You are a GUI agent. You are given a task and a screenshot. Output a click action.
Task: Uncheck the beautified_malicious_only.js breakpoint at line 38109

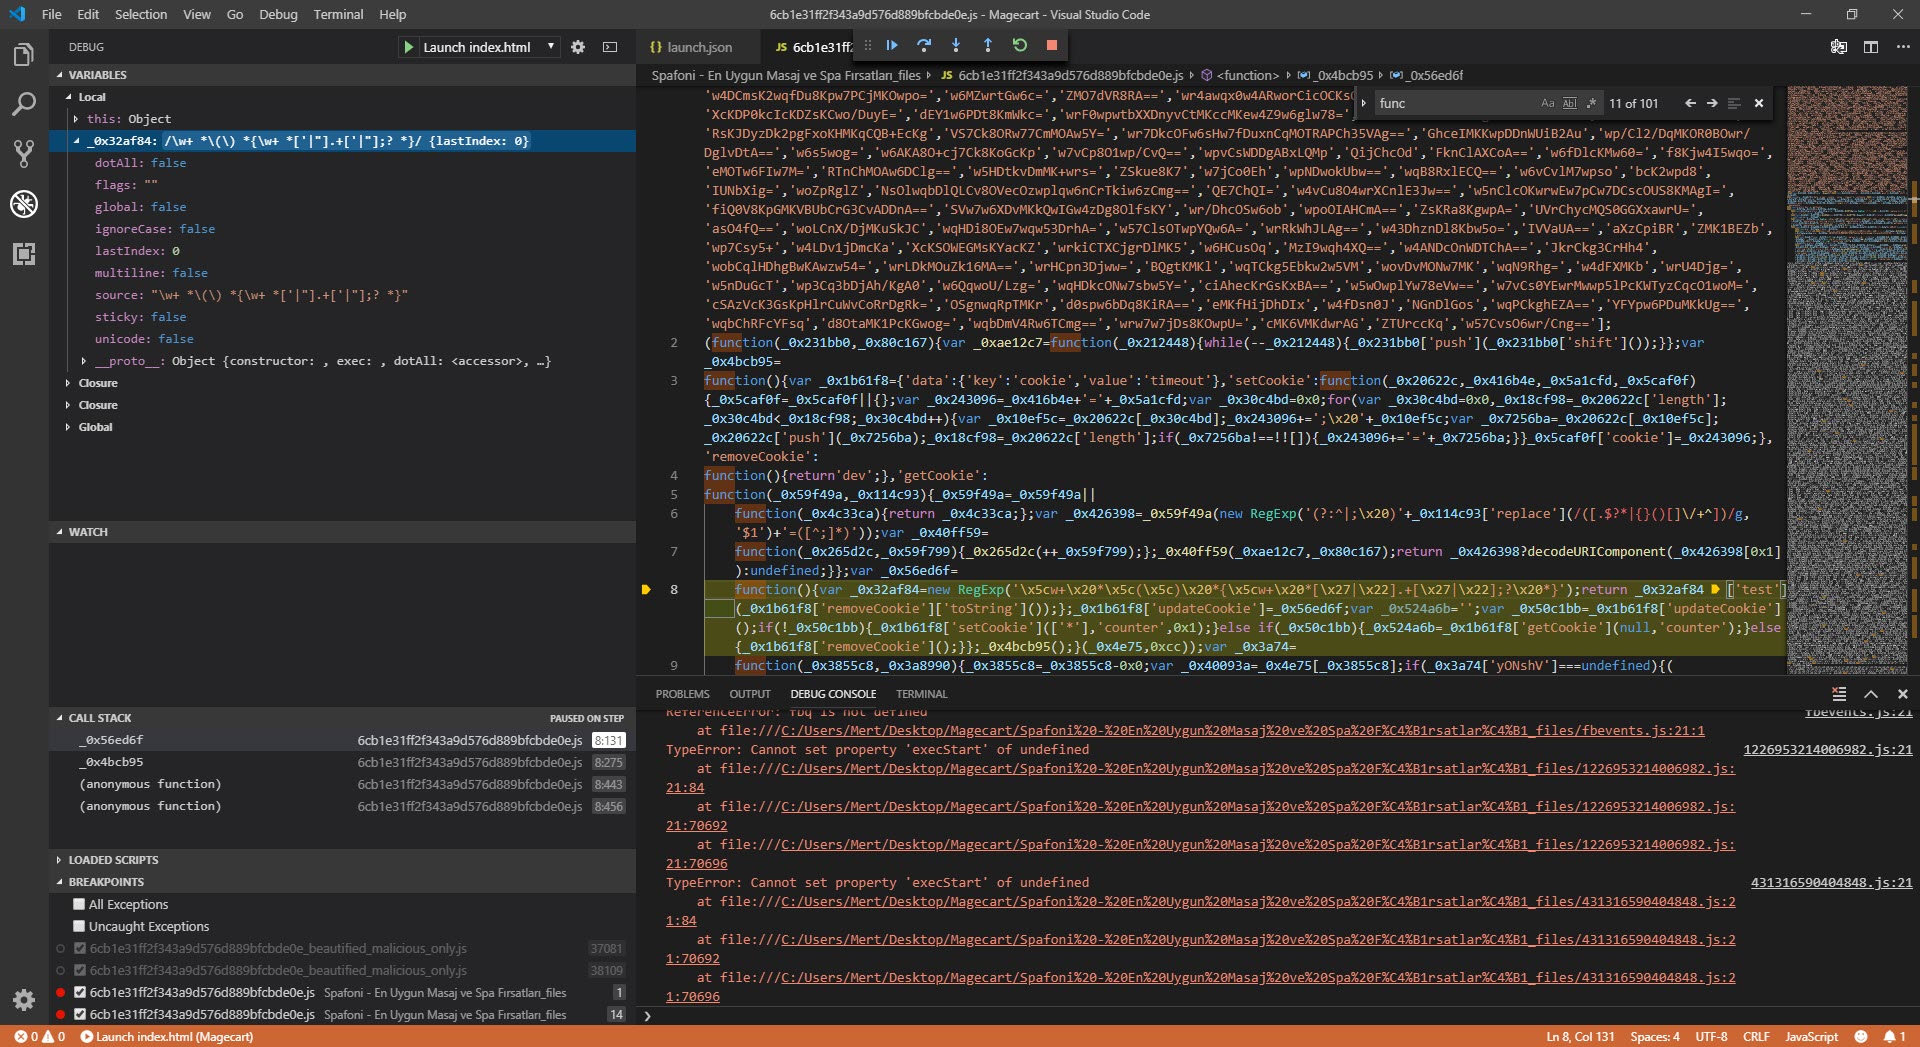[x=79, y=970]
